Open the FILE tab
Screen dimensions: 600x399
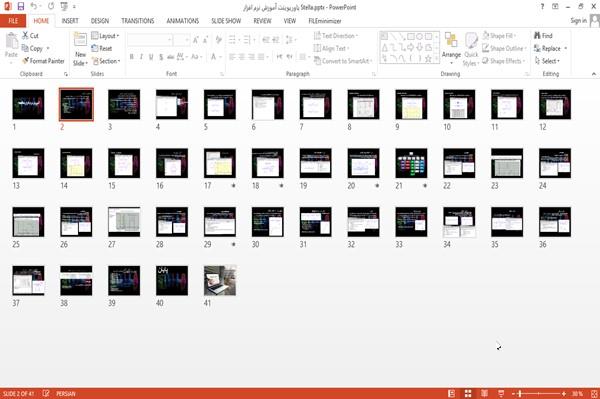13,21
